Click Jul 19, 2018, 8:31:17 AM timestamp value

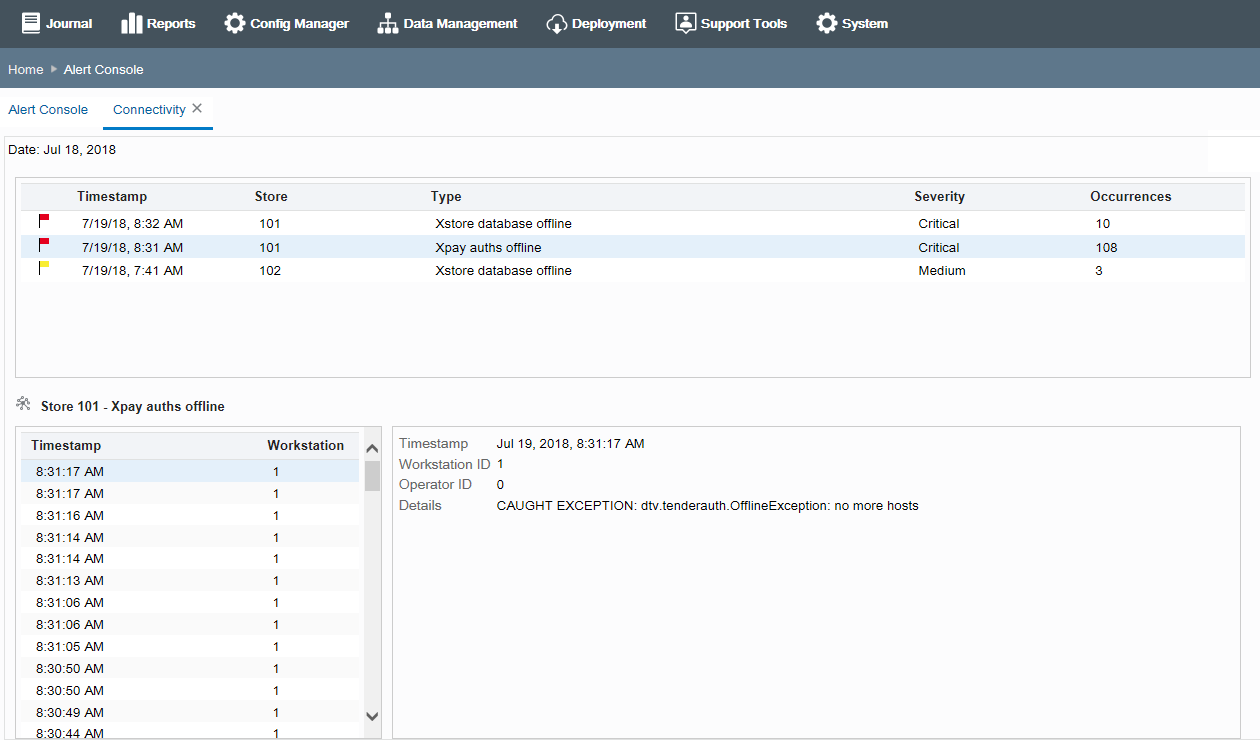coord(571,443)
